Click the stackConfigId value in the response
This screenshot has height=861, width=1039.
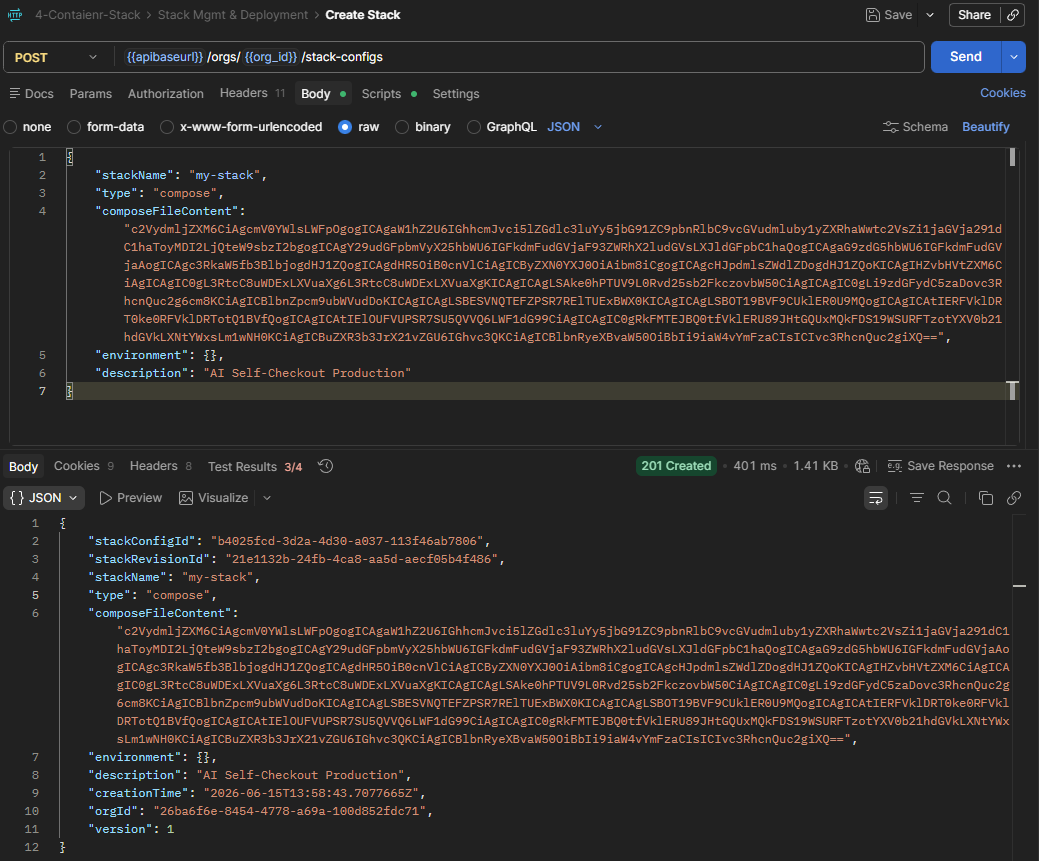(x=347, y=541)
